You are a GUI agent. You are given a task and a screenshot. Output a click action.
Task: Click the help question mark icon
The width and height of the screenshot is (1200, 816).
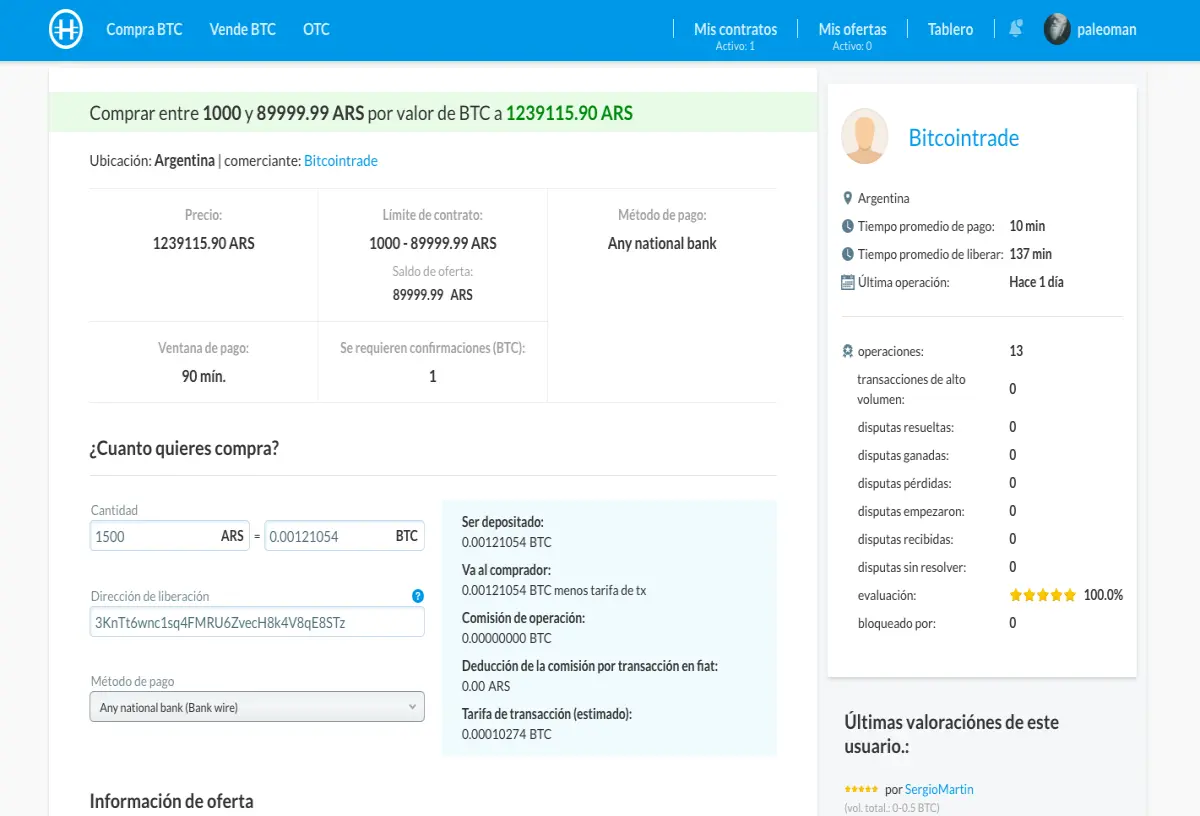pyautogui.click(x=418, y=596)
